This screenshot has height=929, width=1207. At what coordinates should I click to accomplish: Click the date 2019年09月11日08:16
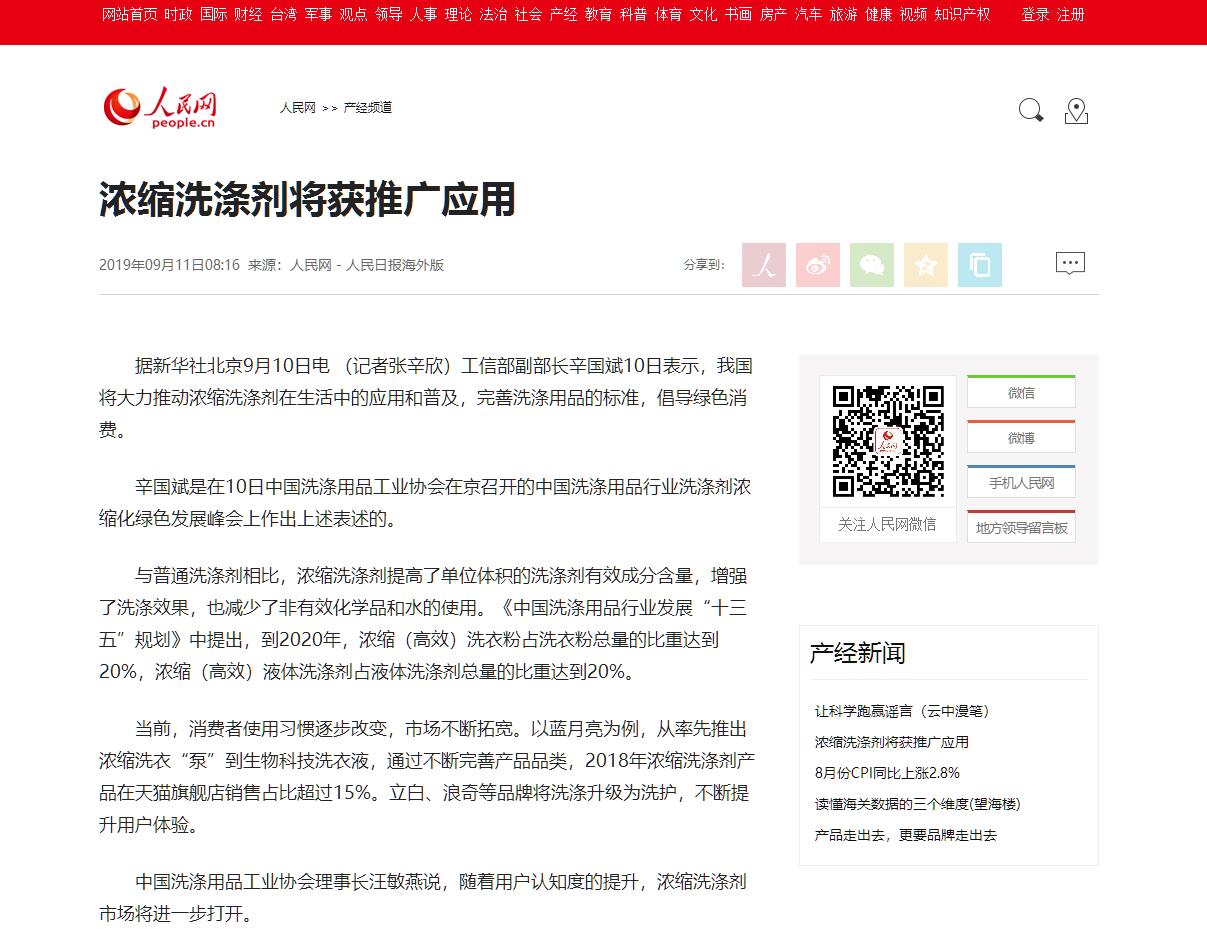point(169,265)
